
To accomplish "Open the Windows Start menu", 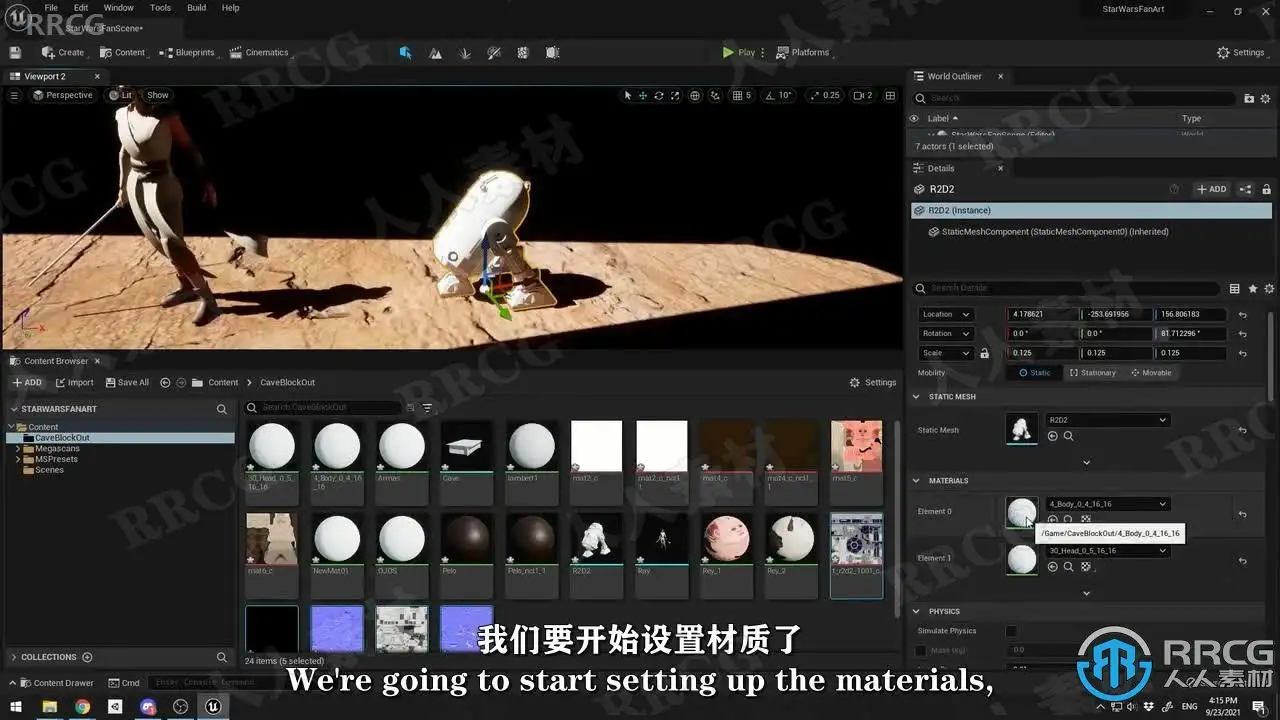I will click(16, 707).
